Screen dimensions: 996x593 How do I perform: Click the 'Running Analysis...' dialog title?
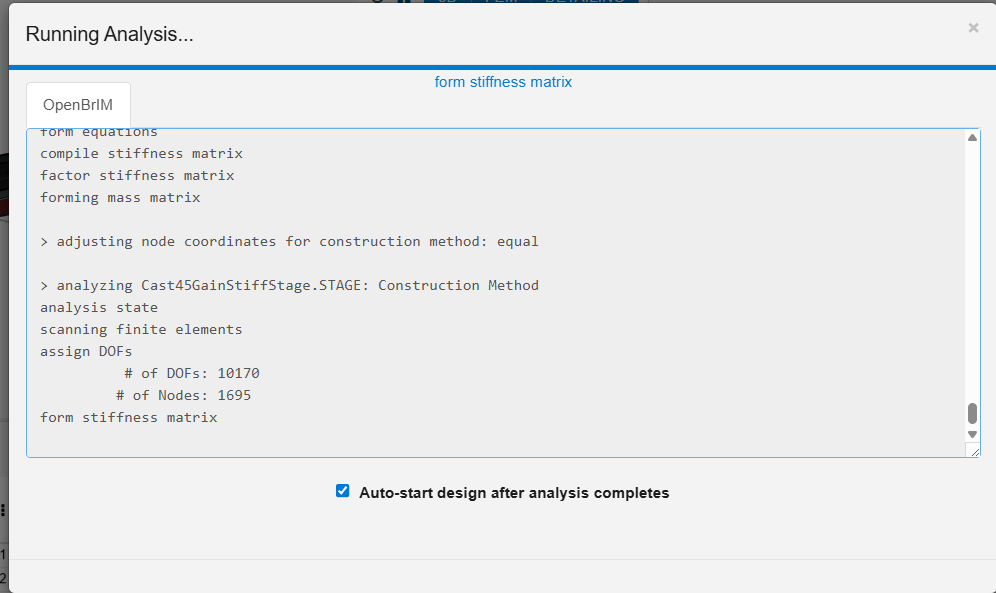[x=109, y=34]
